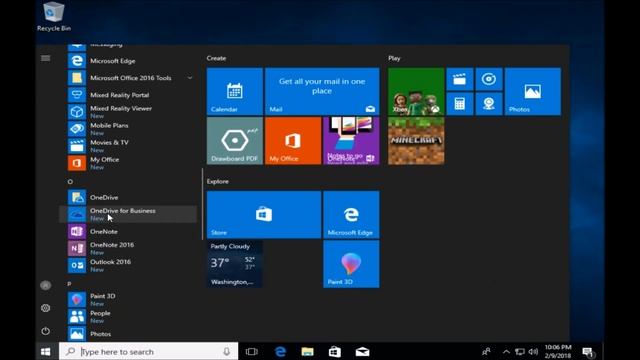Open the Photos tile
Image resolution: width=640 pixels, height=360 pixels.
(533, 91)
